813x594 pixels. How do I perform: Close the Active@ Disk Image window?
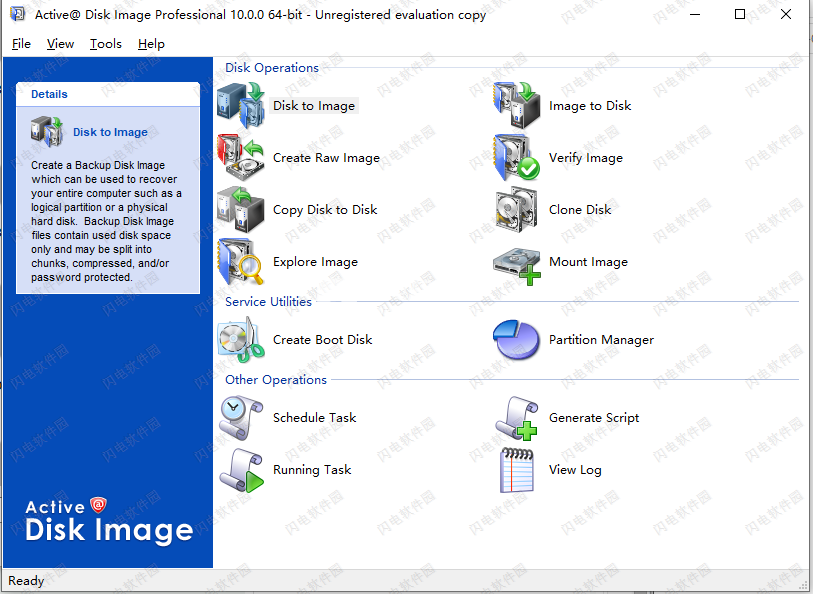click(786, 15)
